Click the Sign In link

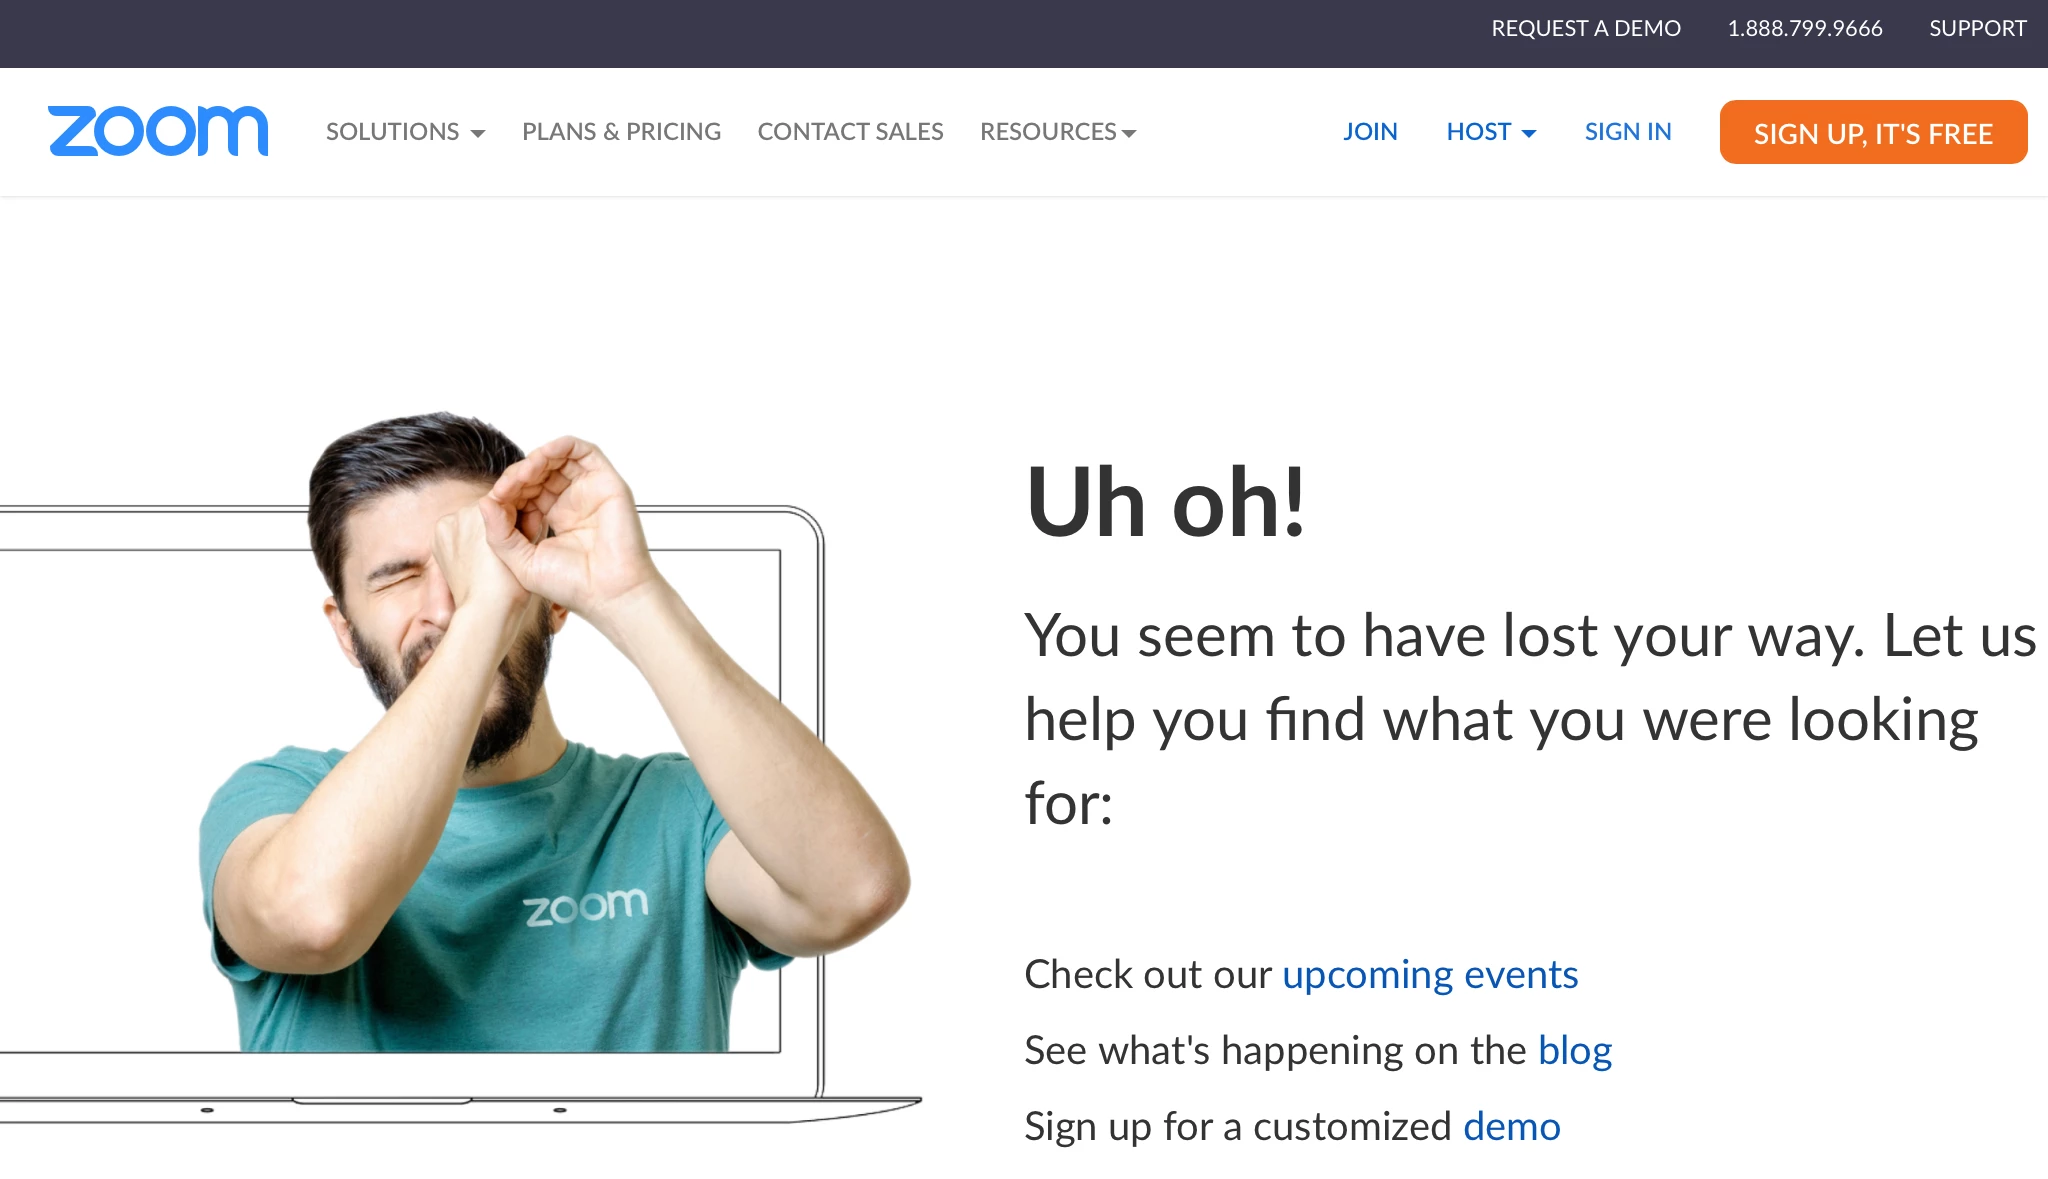click(1628, 131)
